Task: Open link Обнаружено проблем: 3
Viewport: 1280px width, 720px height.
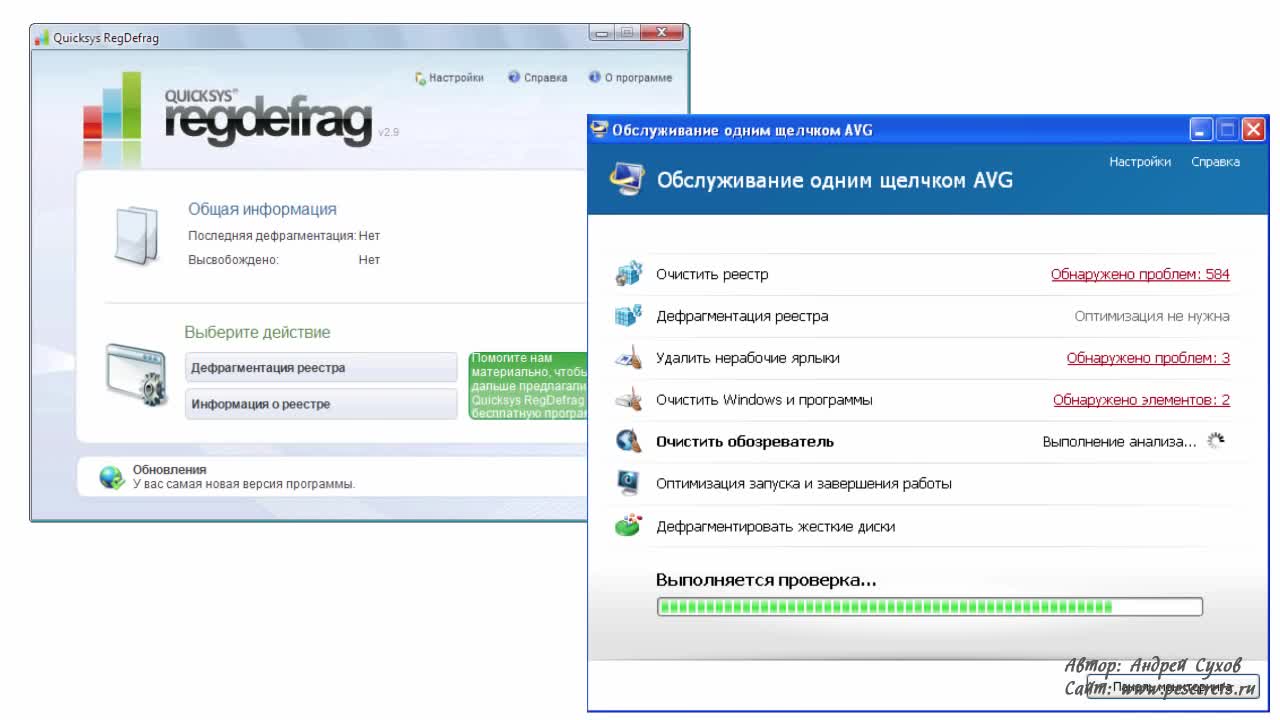Action: pos(1148,358)
